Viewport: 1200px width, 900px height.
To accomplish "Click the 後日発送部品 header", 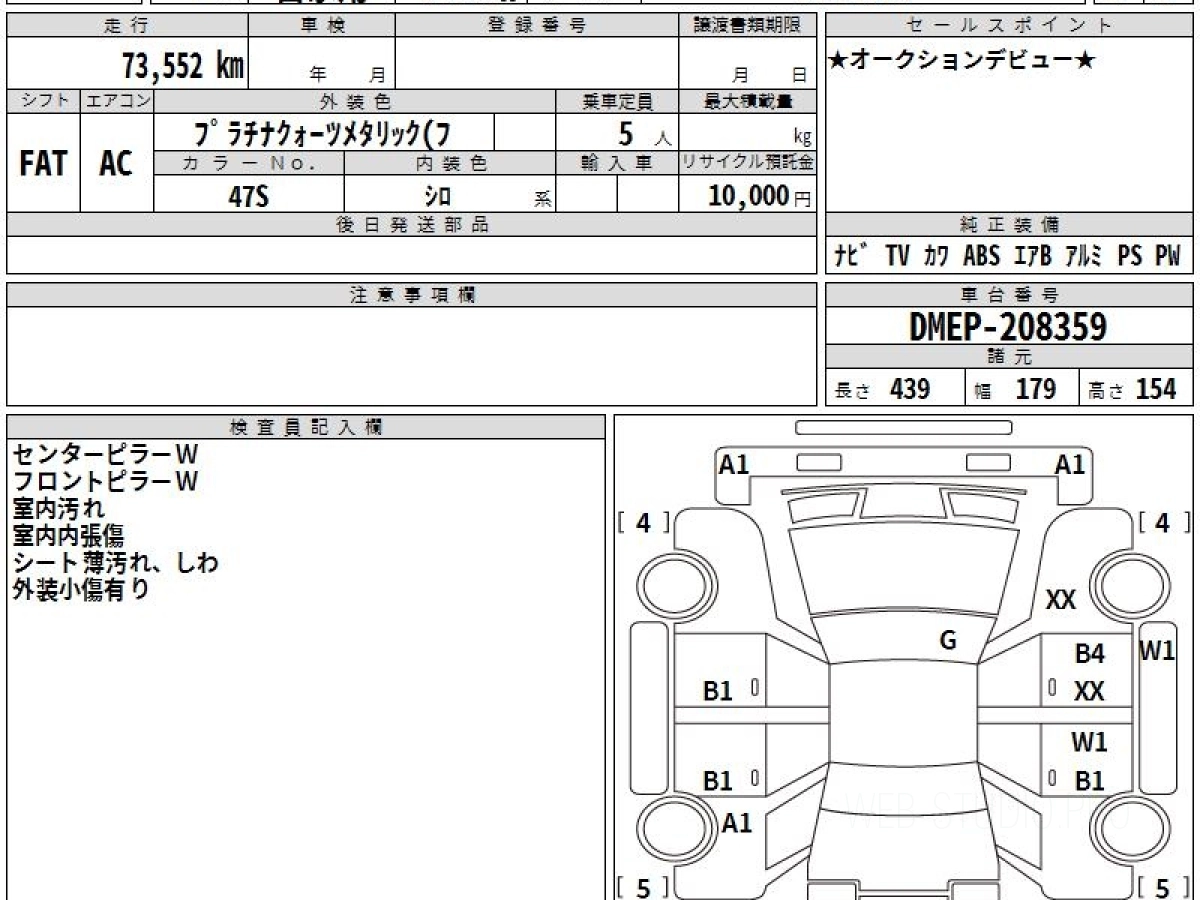I will tap(412, 225).
